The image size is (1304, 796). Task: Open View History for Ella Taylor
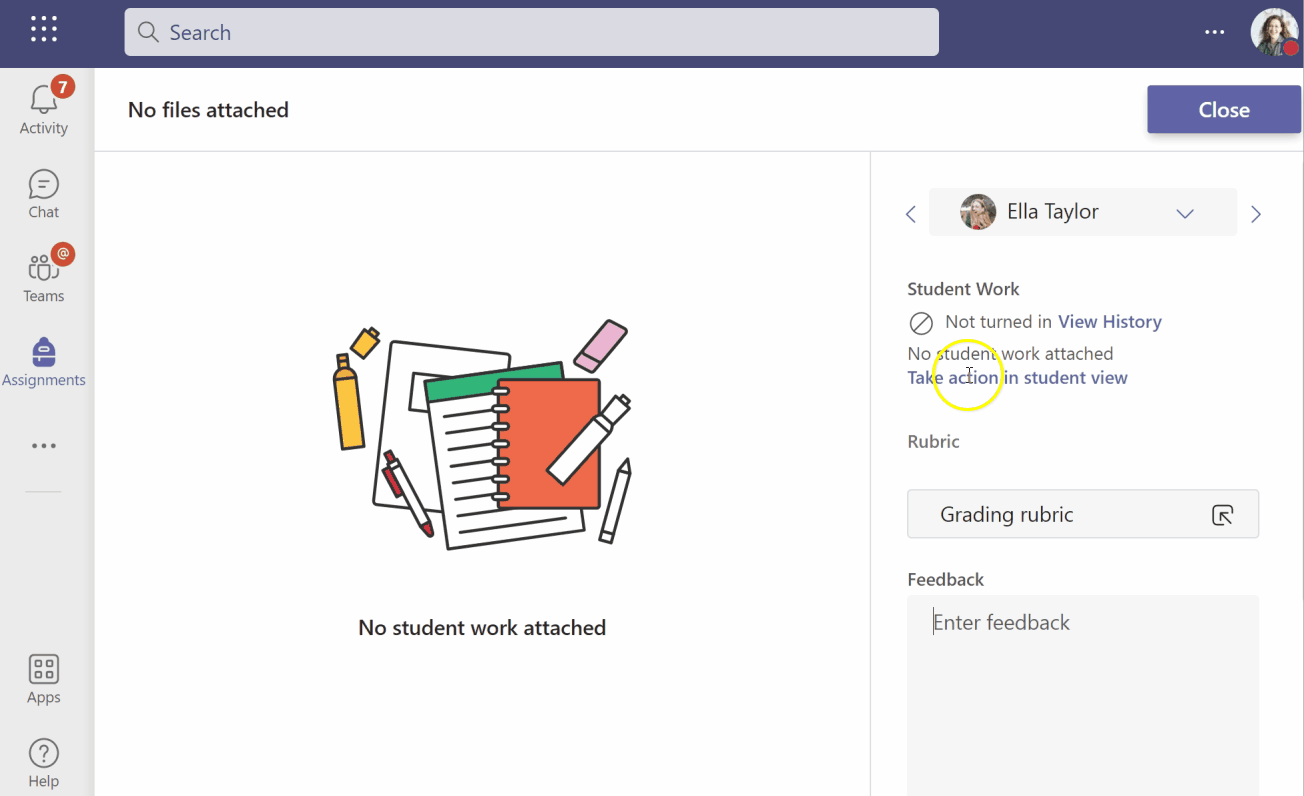pos(1109,321)
